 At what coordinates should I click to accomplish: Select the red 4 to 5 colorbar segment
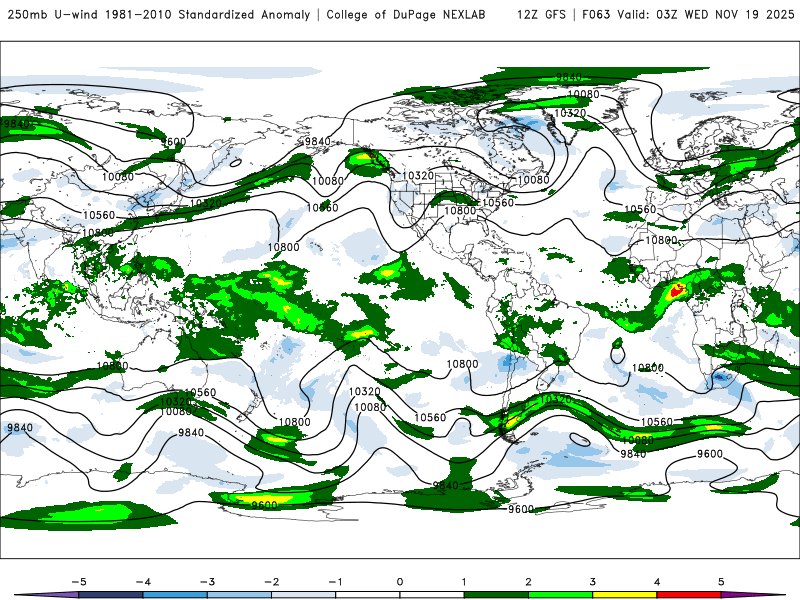pyautogui.click(x=689, y=595)
